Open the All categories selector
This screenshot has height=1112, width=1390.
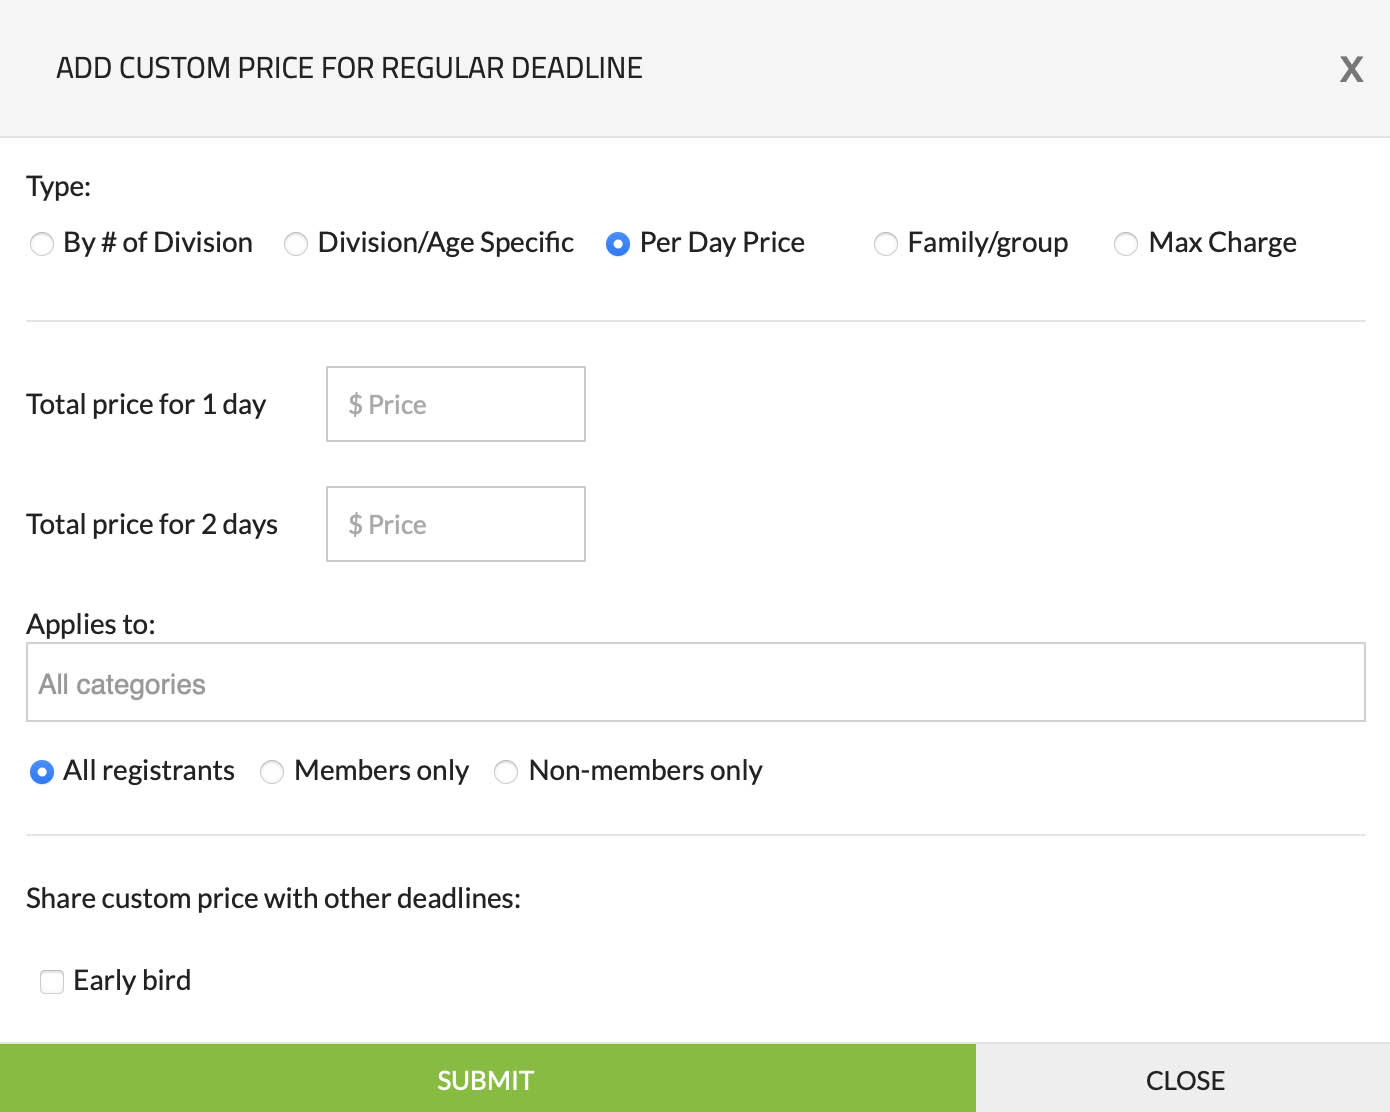pos(695,683)
